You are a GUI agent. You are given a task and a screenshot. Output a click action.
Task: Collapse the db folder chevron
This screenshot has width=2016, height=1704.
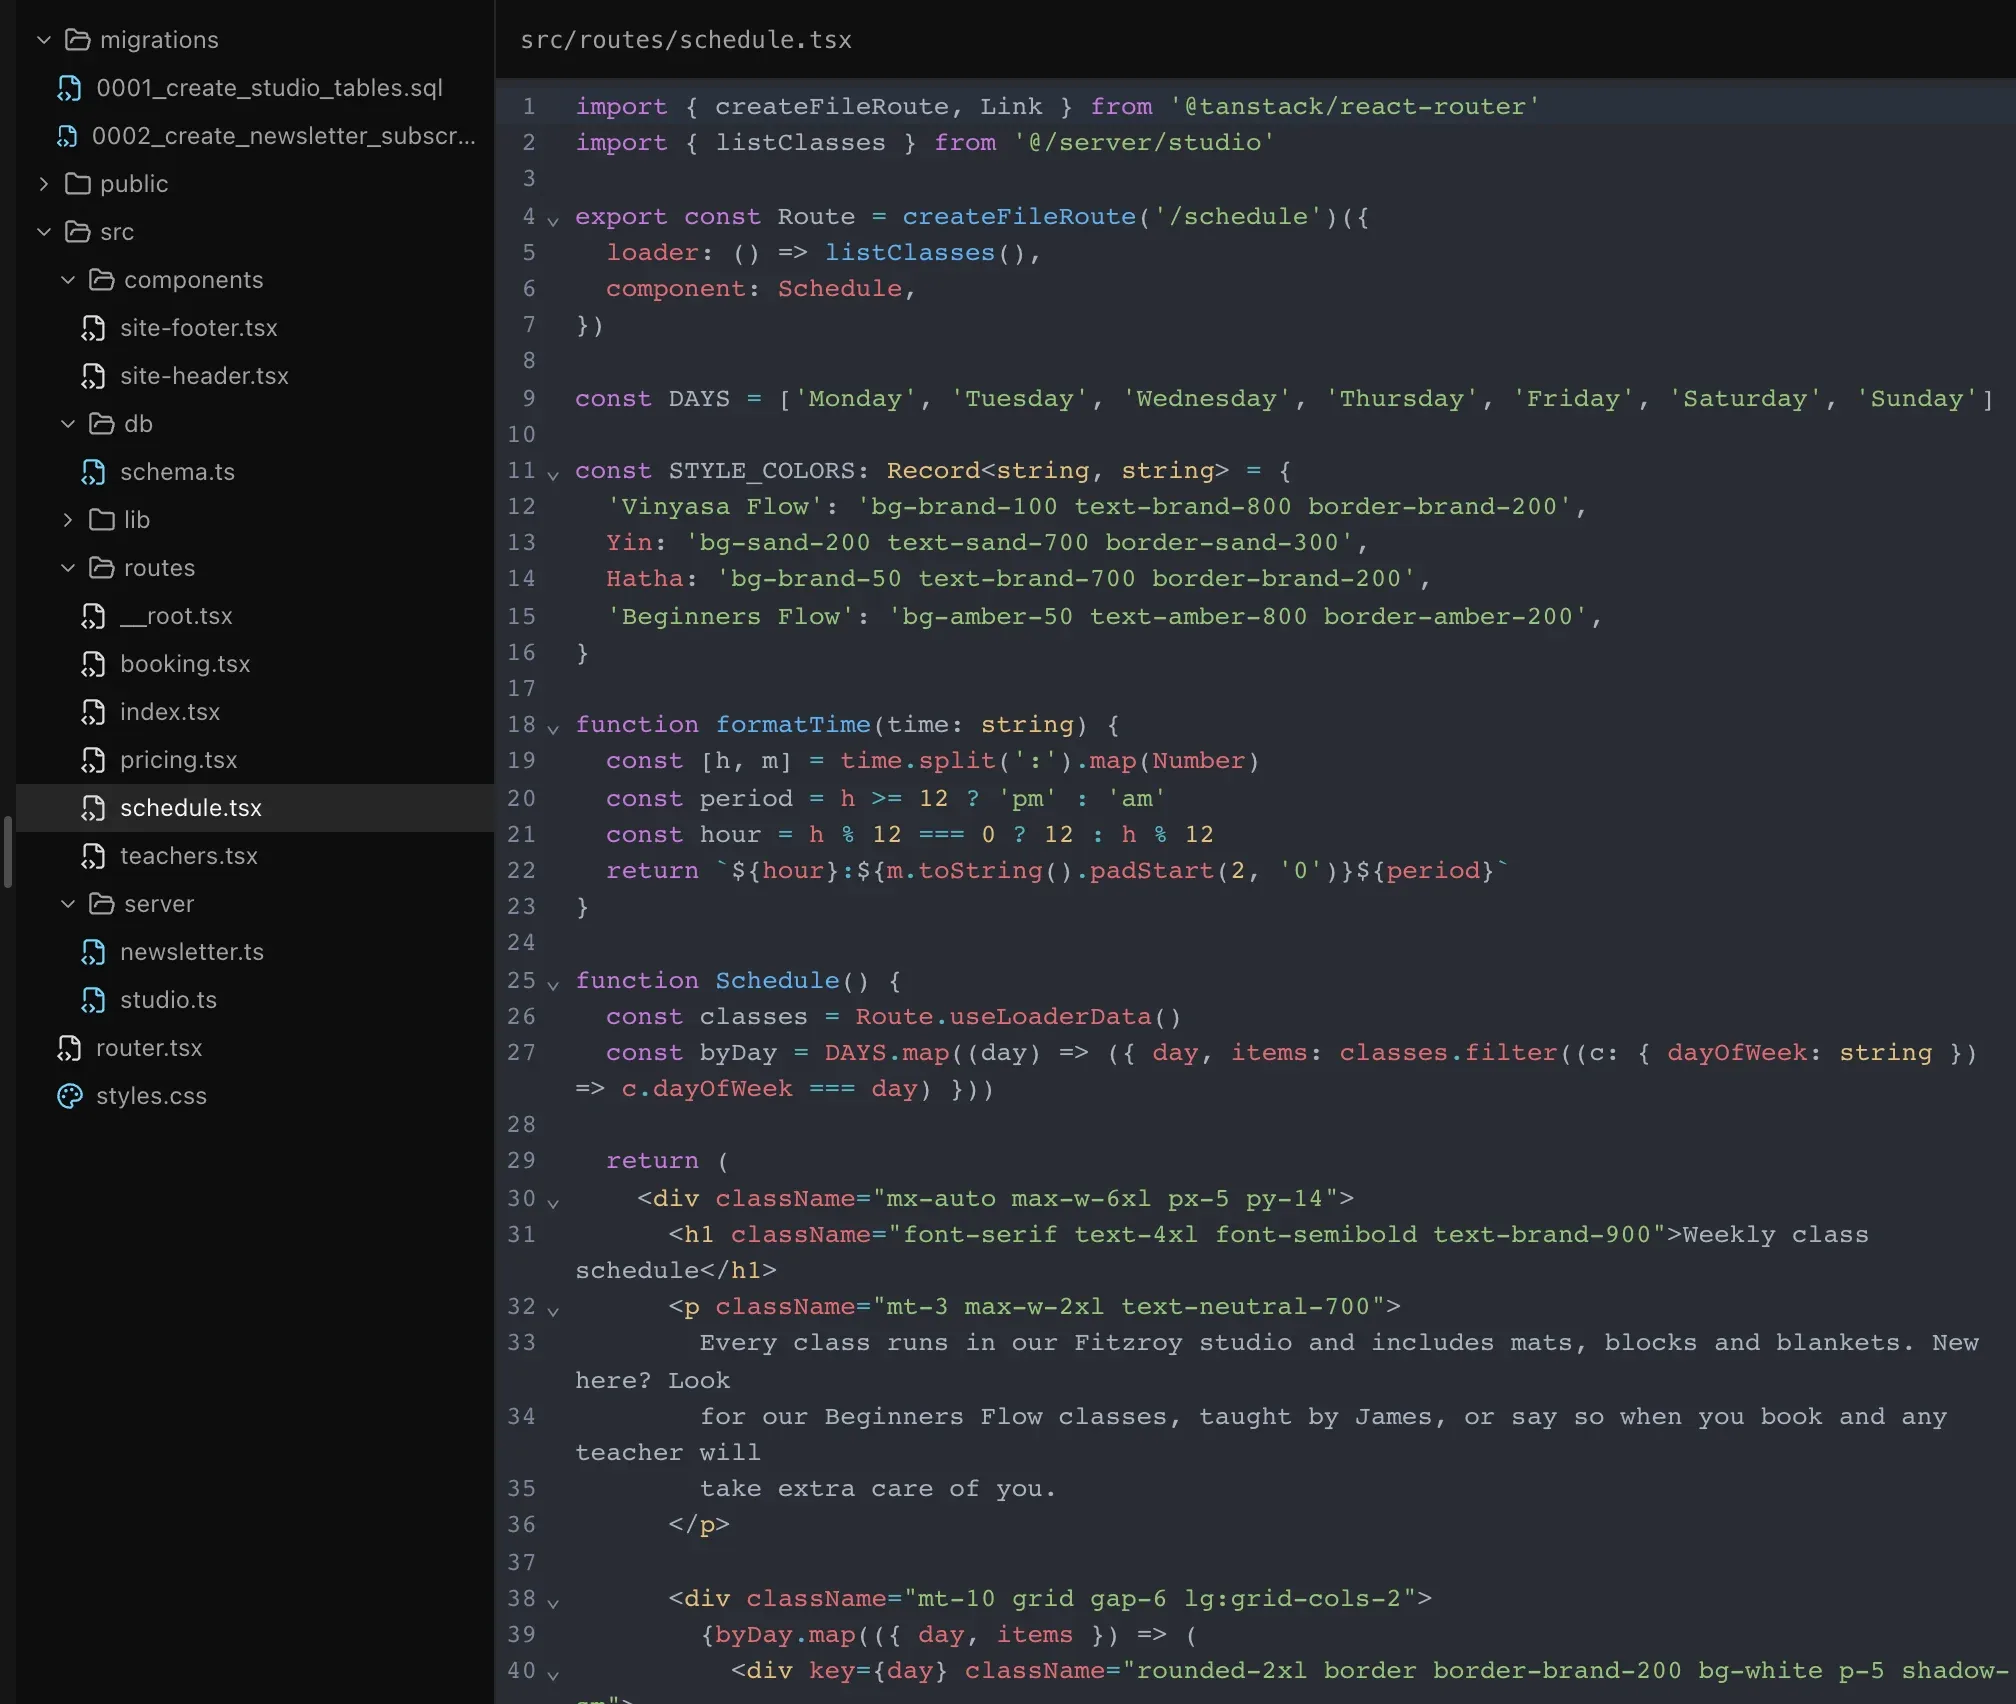coord(68,424)
